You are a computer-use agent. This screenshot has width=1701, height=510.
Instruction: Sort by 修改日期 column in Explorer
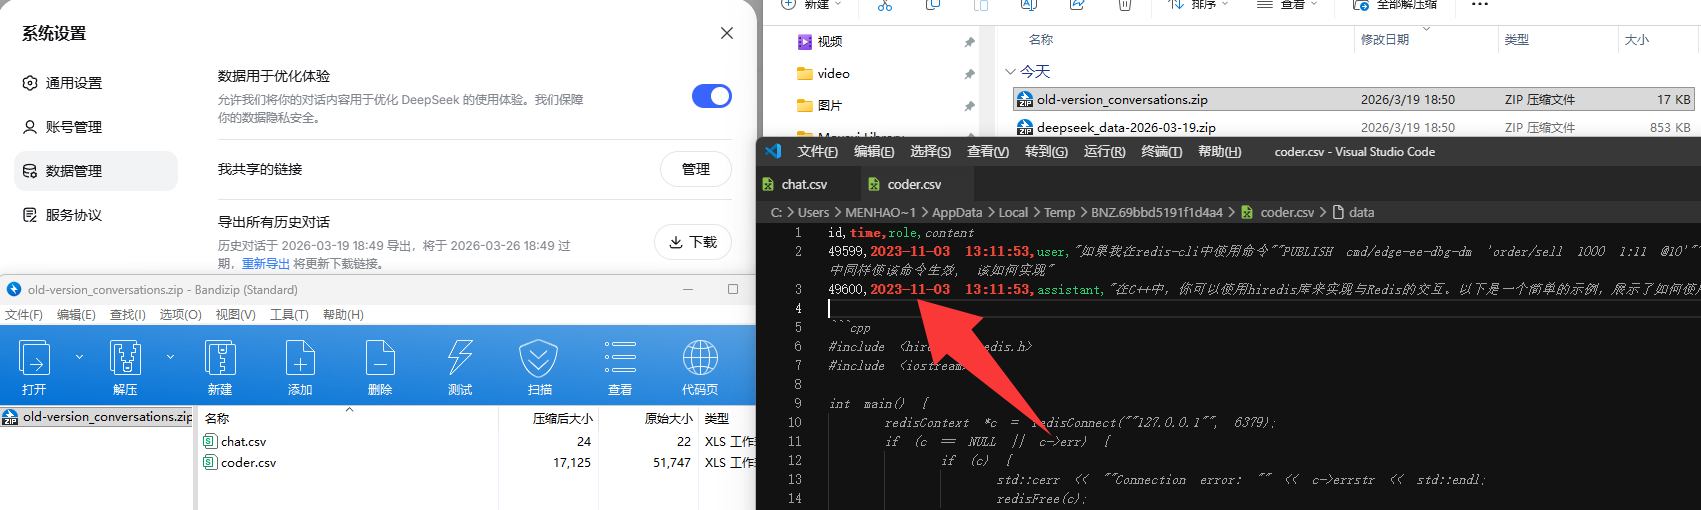pos(1385,40)
